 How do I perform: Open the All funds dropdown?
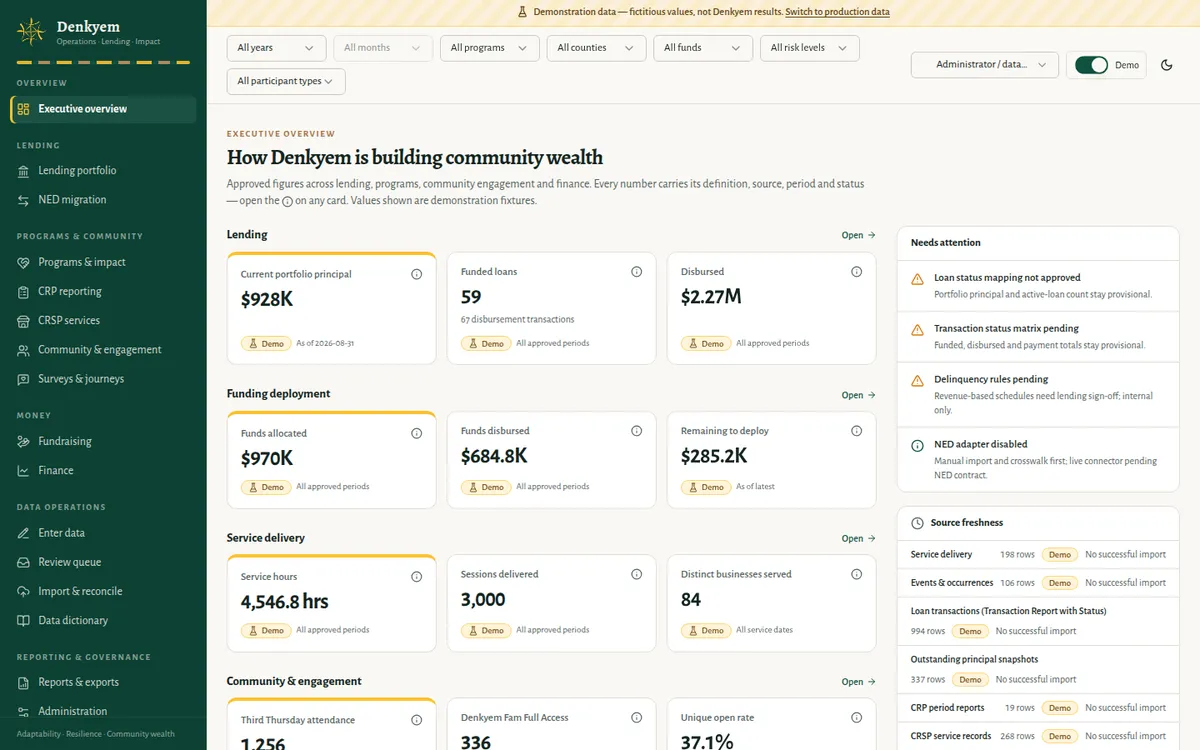(703, 48)
